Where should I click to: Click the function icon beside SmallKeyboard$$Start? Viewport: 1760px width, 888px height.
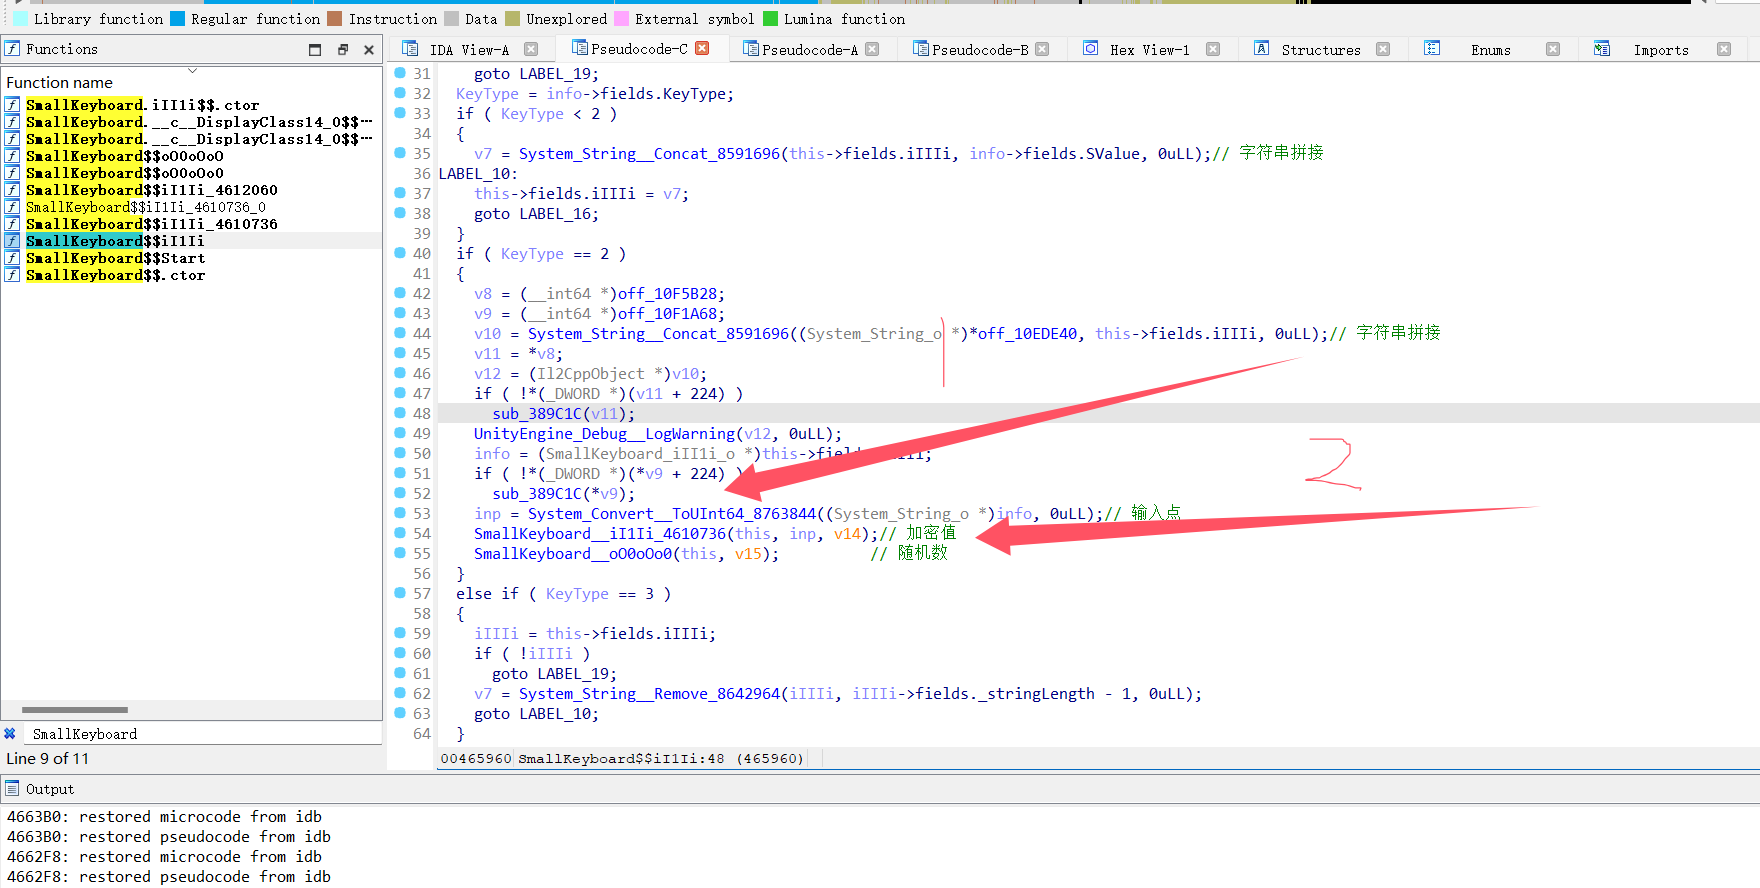point(12,258)
